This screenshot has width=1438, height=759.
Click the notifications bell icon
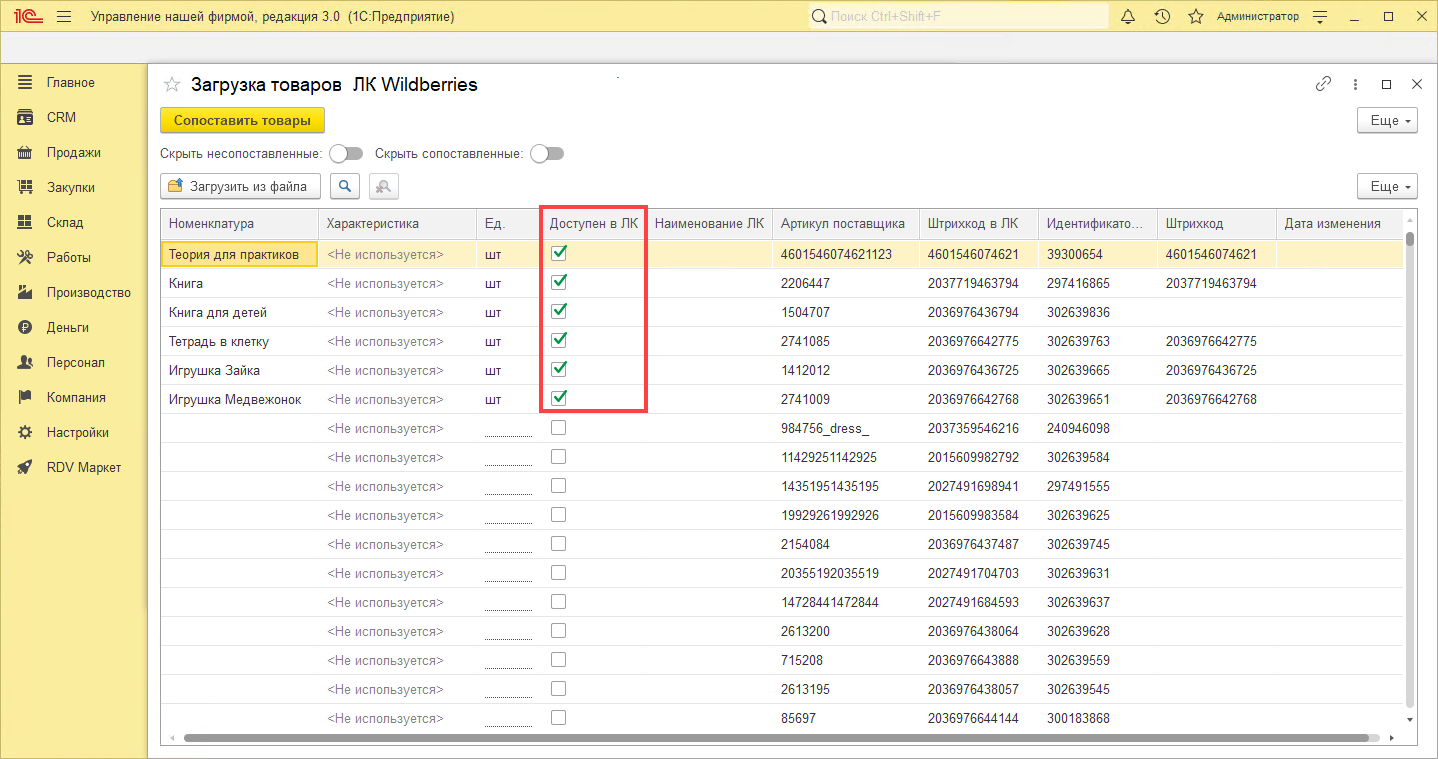coord(1128,17)
